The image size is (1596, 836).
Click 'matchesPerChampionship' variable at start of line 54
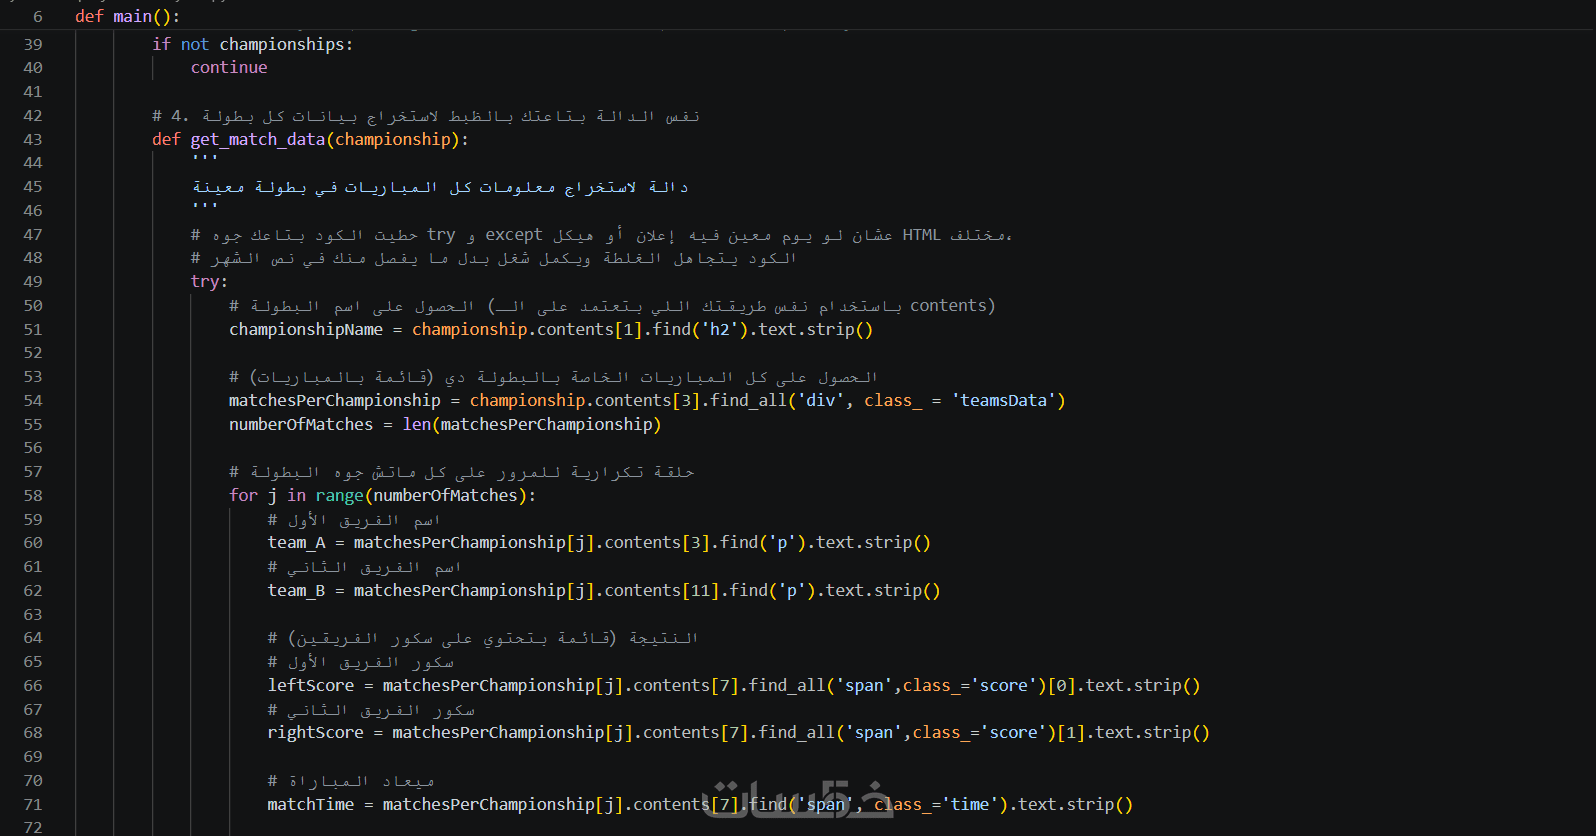pos(335,400)
